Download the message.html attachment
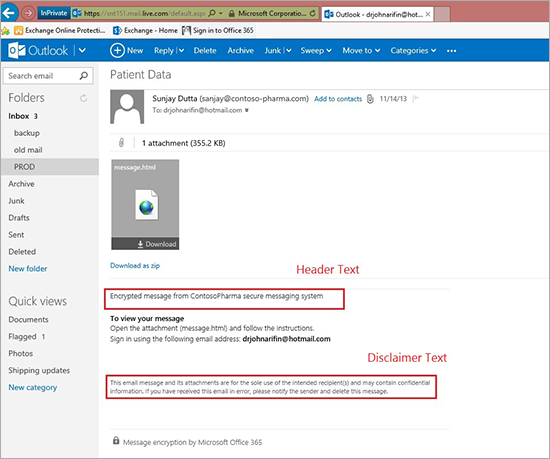This screenshot has height=459, width=550. click(x=156, y=244)
